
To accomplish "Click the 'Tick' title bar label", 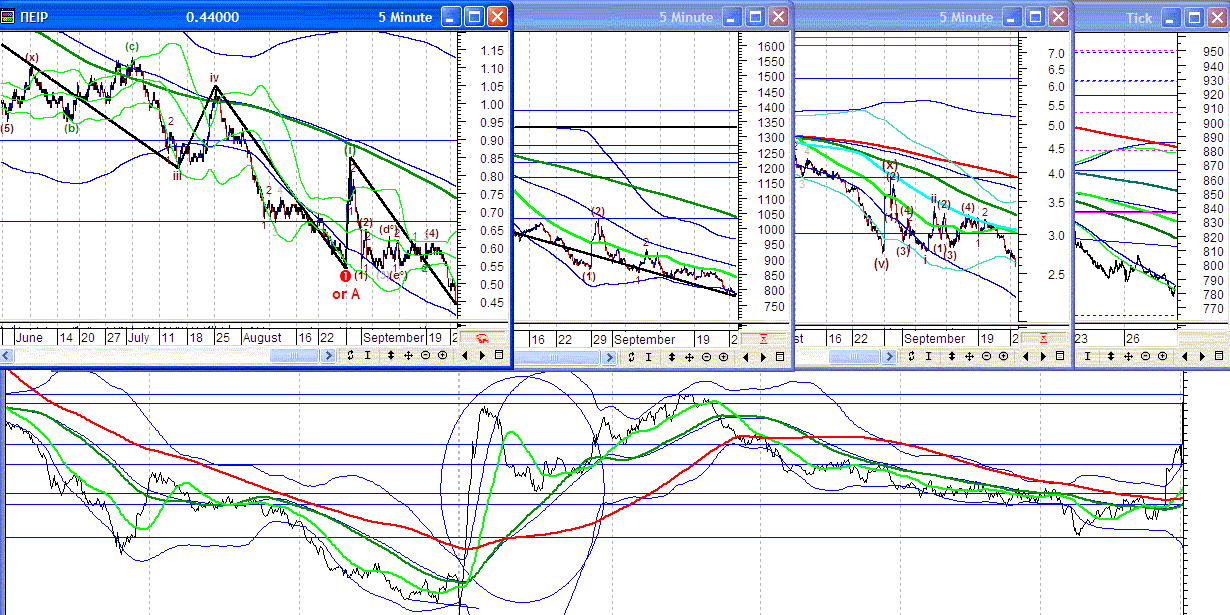I will pos(1139,18).
